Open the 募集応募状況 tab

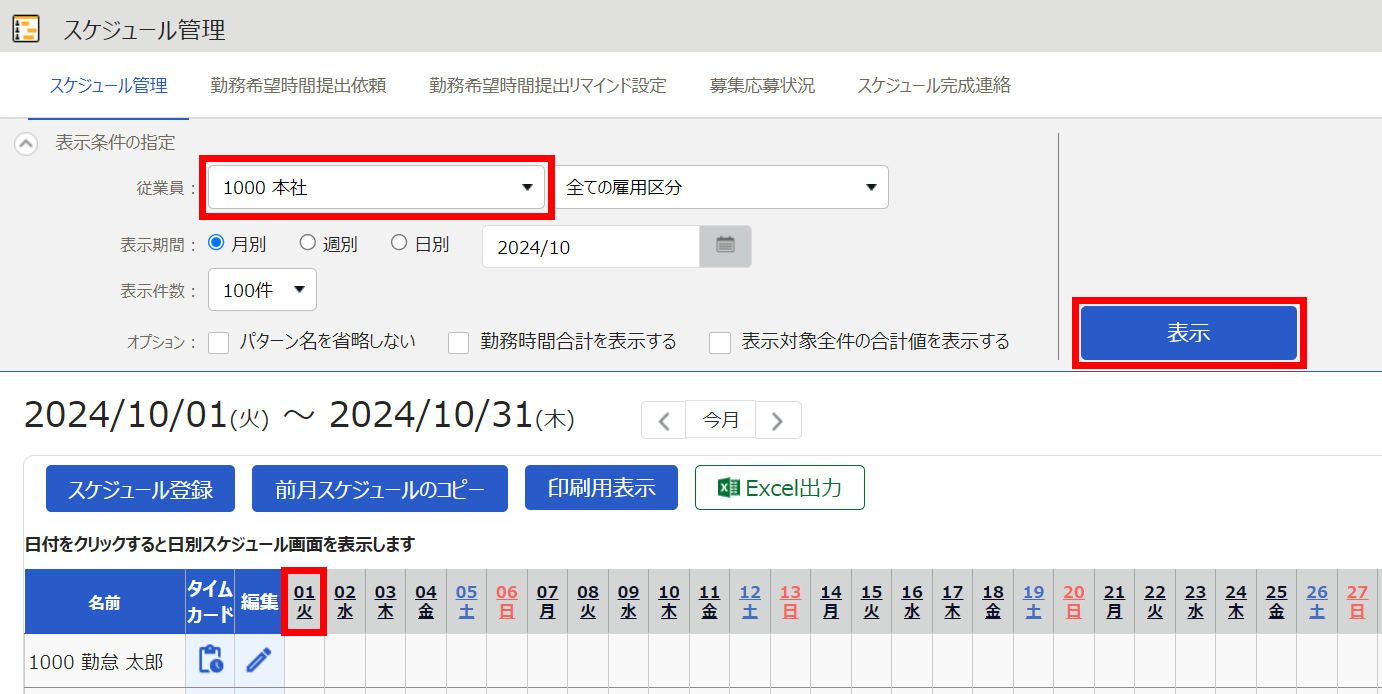tap(762, 86)
